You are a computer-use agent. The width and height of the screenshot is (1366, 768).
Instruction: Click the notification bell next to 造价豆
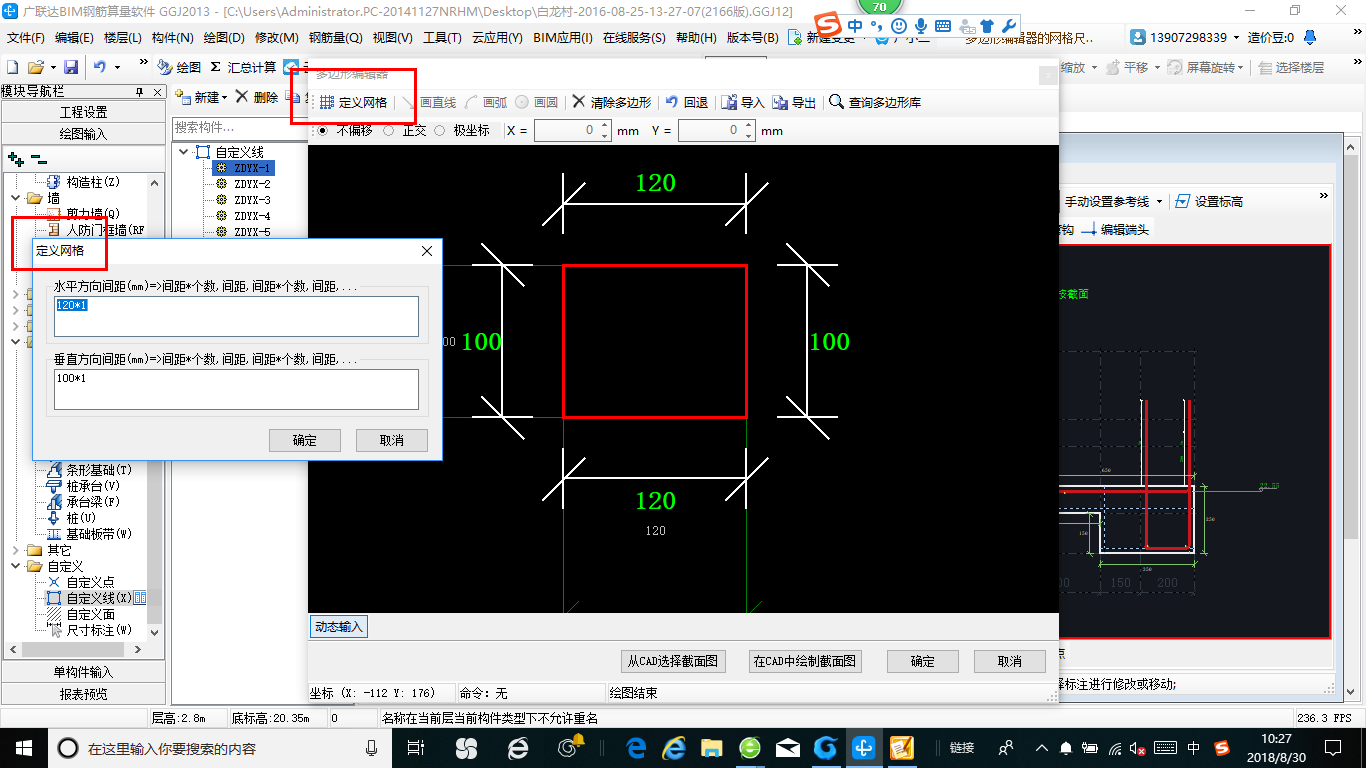coord(1311,37)
